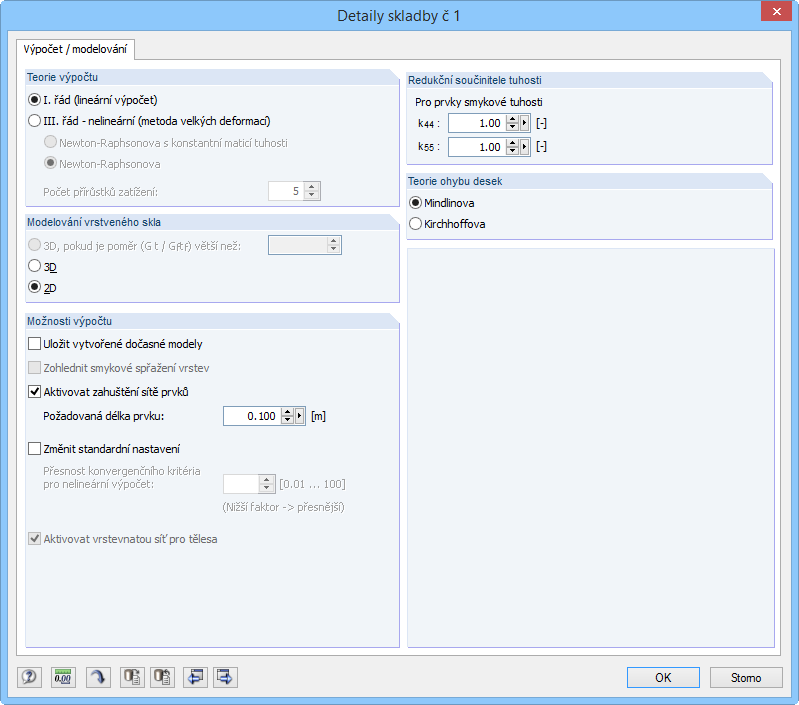Screen dimensions: 799x705
Task: Click the first database save-as-default icon
Action: (132, 677)
